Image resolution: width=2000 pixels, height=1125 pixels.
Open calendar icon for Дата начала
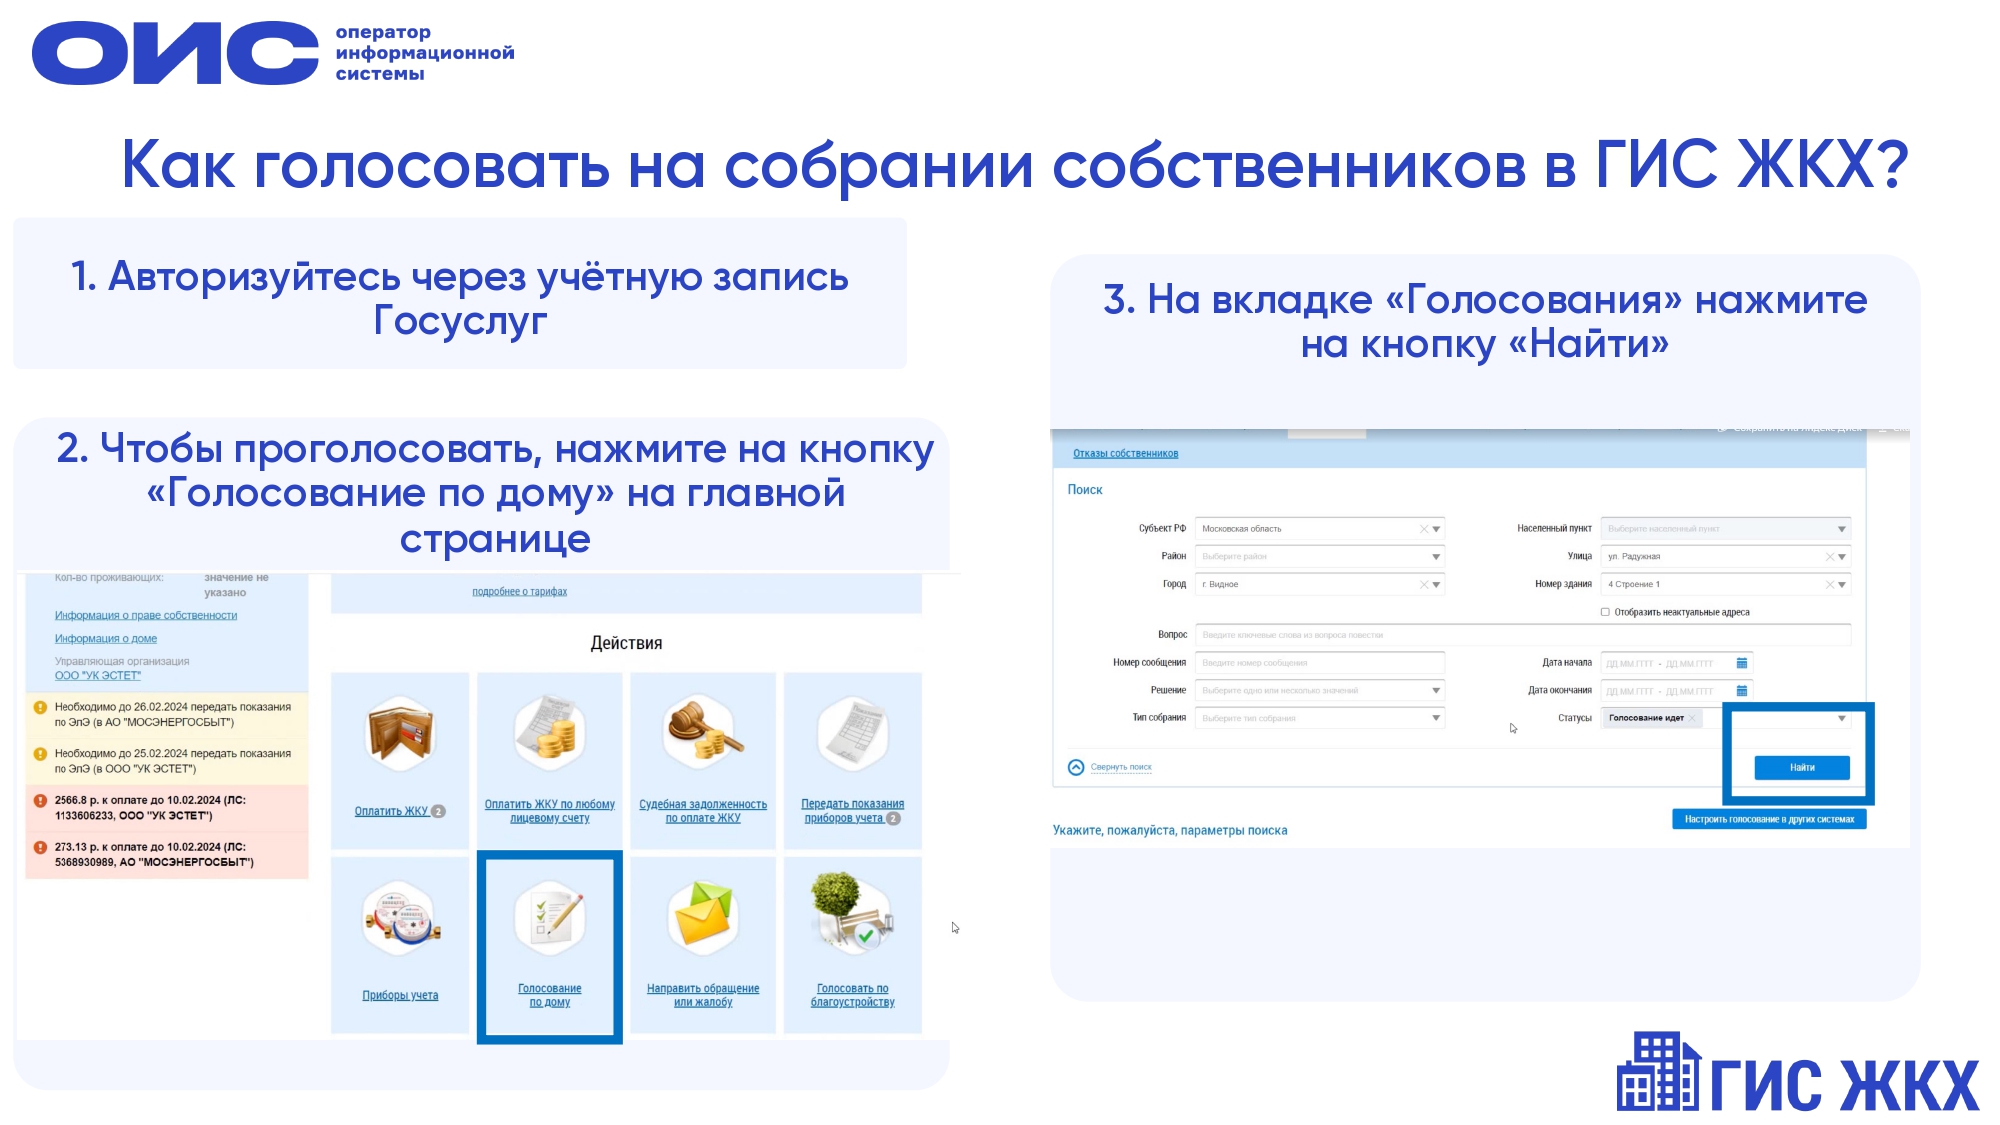(1742, 663)
